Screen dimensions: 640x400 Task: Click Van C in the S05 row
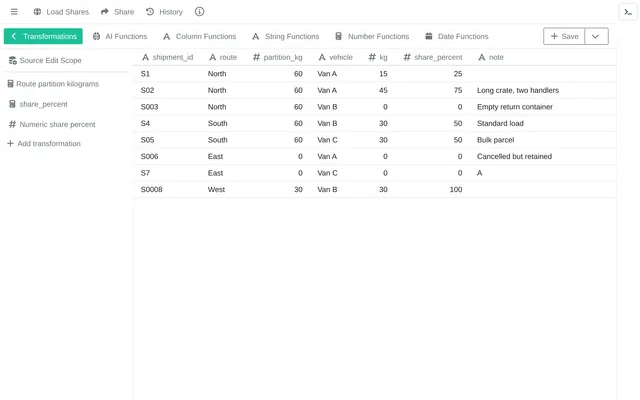[x=327, y=140]
